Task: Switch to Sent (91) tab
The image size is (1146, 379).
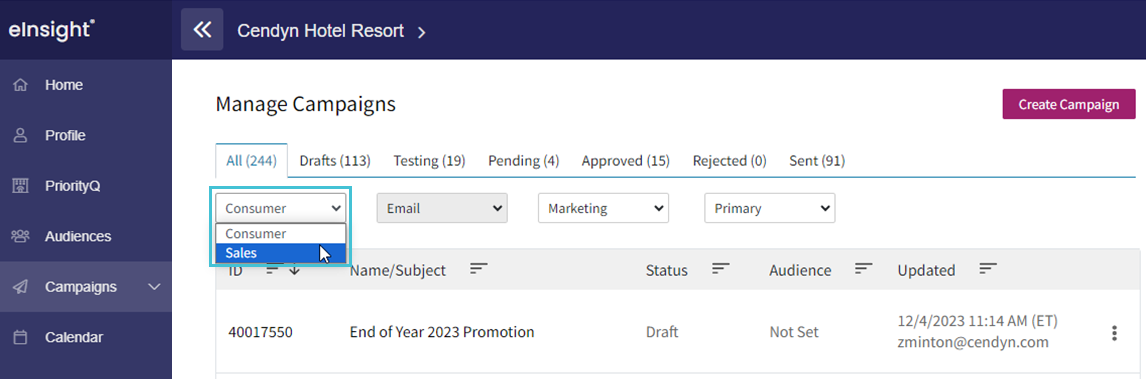Action: click(x=817, y=161)
